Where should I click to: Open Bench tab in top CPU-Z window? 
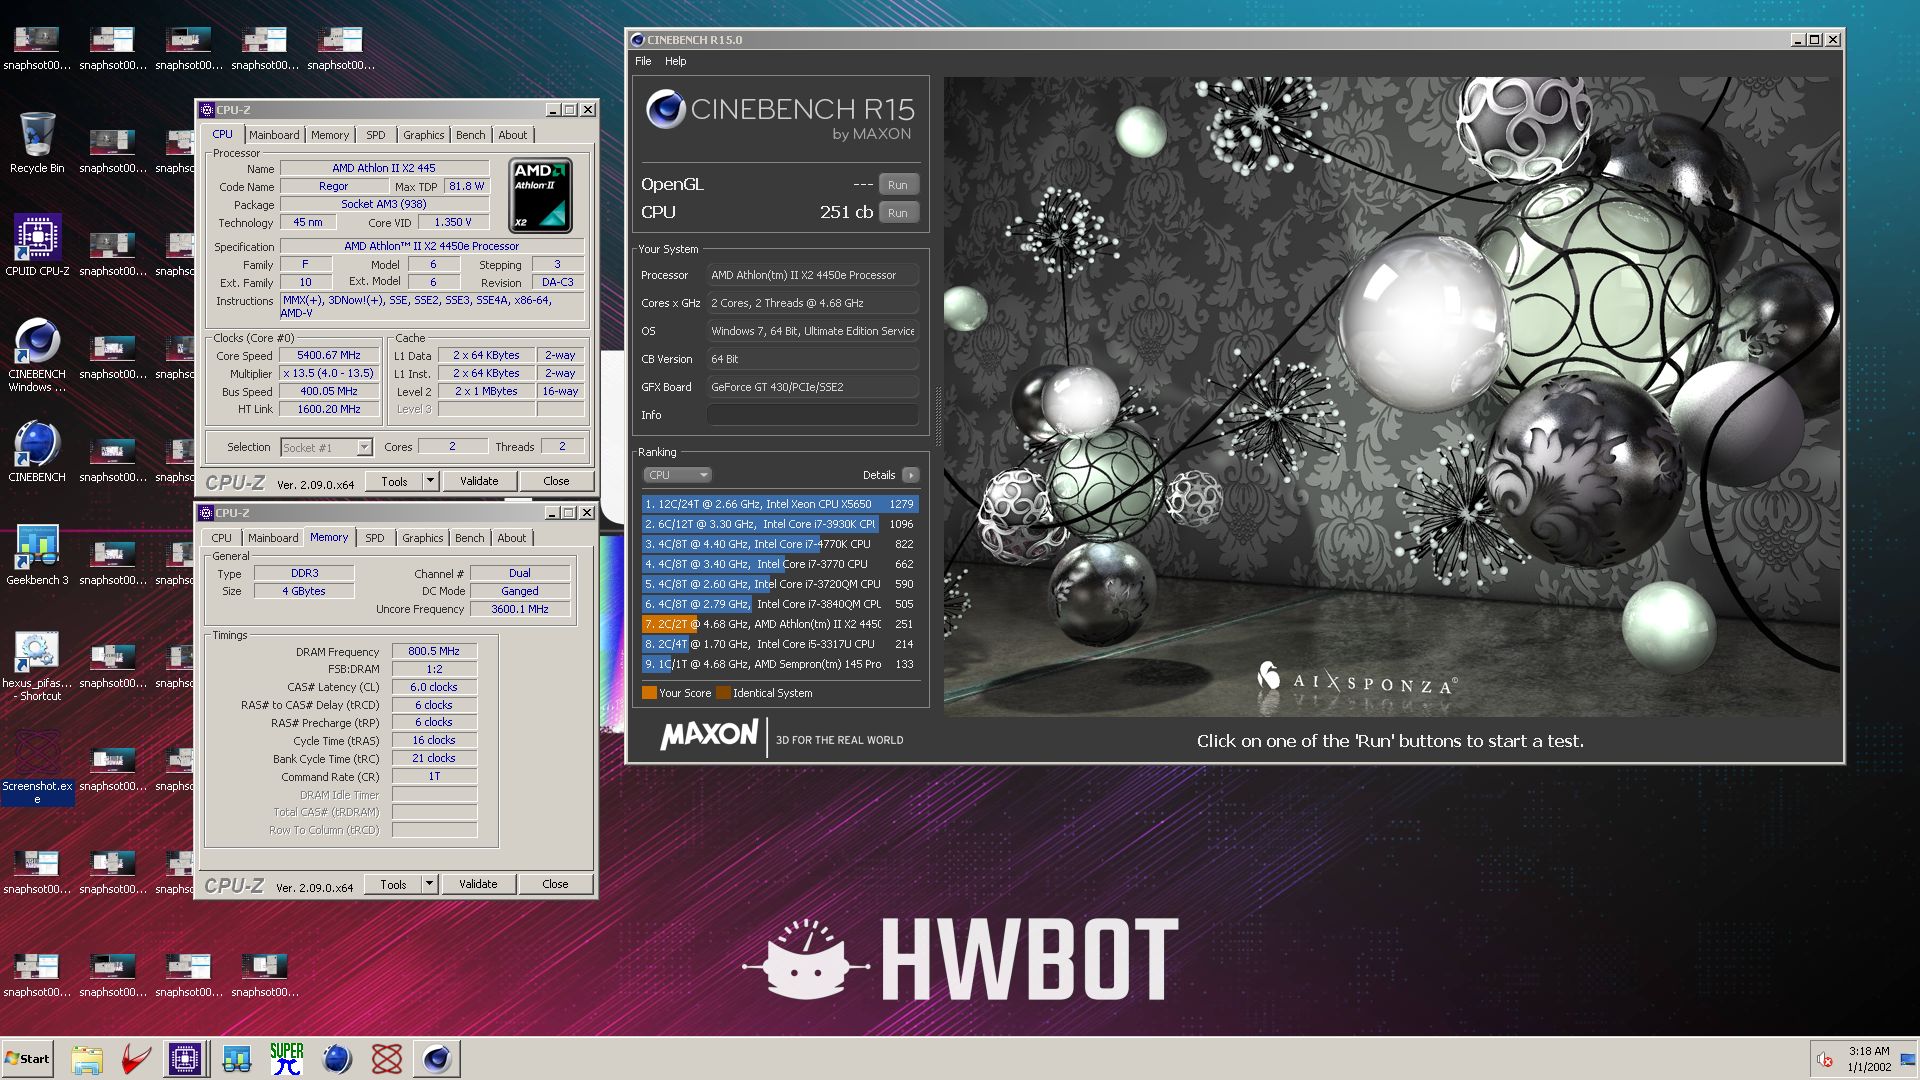471,135
